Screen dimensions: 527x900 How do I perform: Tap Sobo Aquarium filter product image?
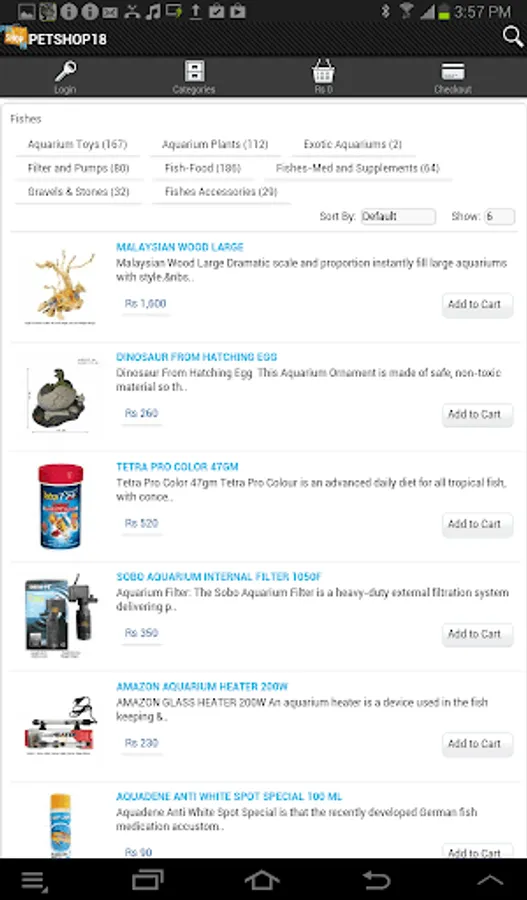point(61,616)
